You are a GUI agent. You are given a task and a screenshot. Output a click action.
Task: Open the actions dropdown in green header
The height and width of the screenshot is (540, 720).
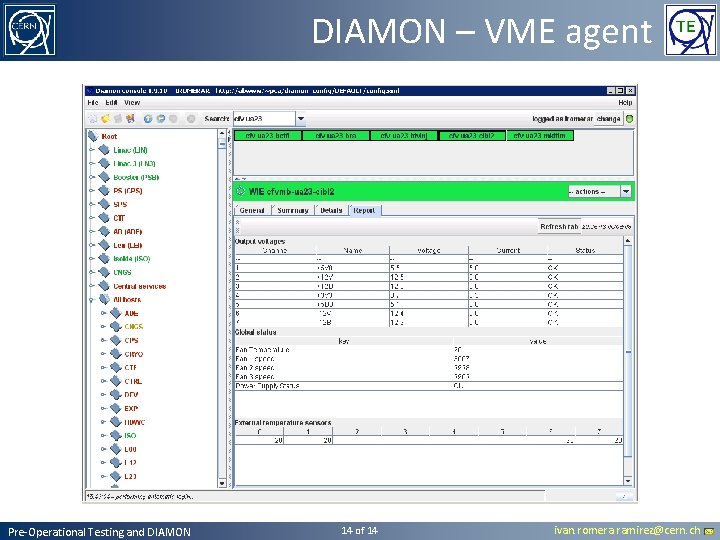coord(626,191)
